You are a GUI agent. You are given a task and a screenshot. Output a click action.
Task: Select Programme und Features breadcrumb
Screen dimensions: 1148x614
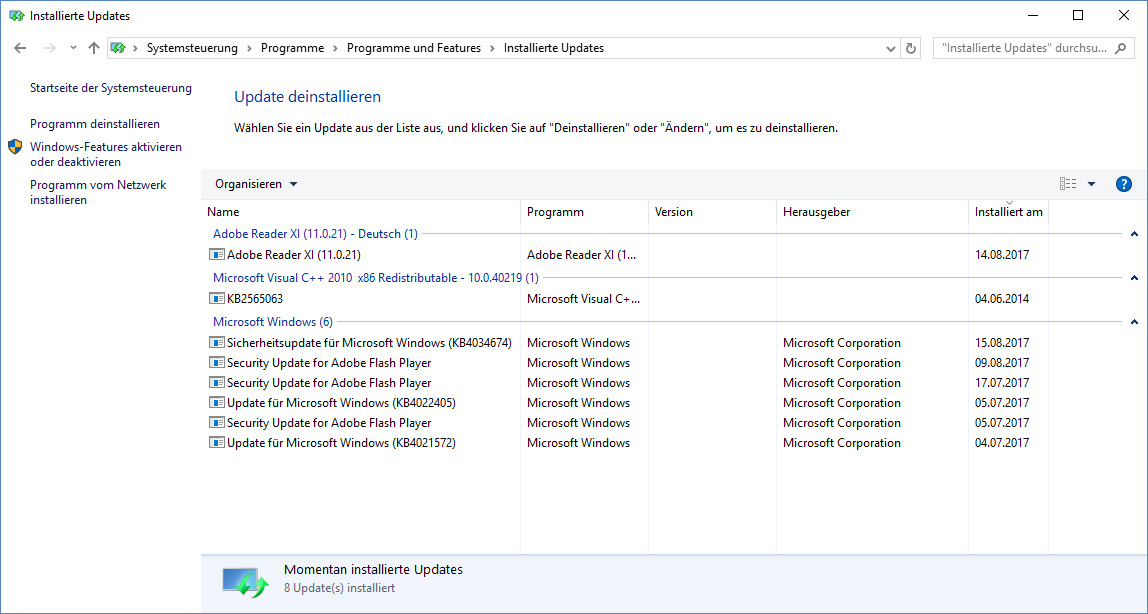(414, 48)
